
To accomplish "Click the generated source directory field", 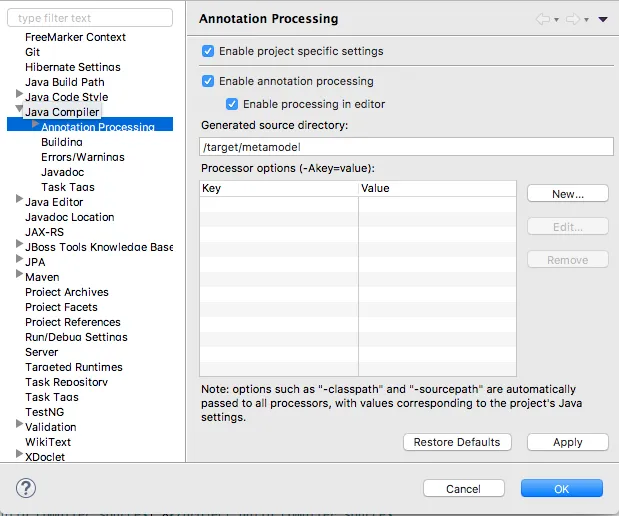I will [x=406, y=147].
